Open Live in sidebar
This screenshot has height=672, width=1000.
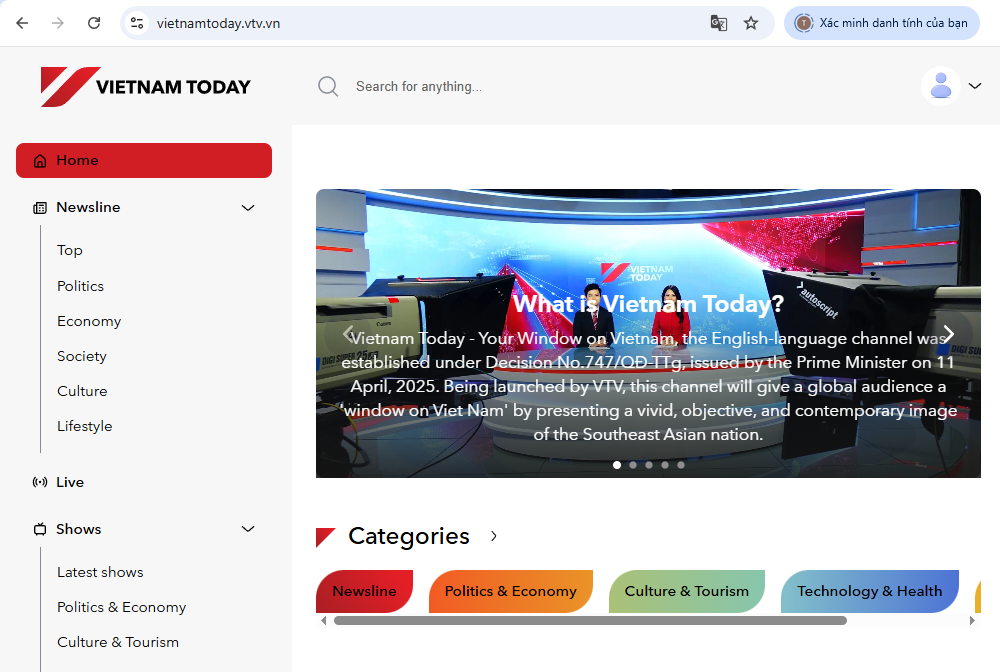70,482
